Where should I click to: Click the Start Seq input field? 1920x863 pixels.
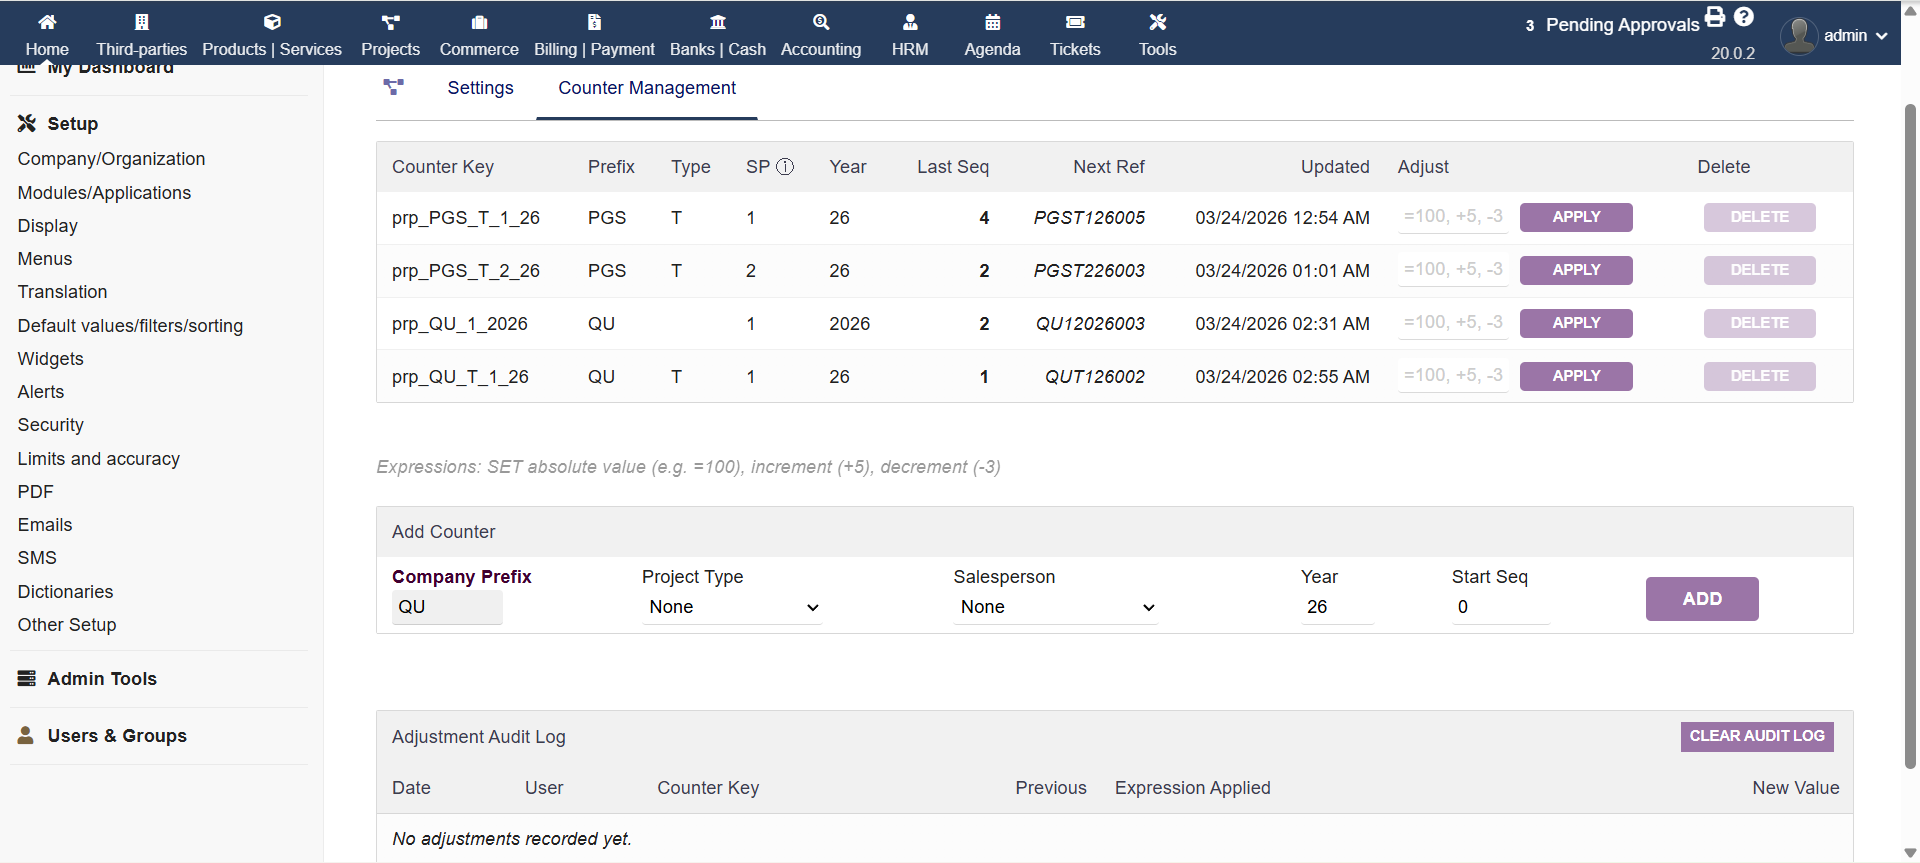tap(1499, 607)
